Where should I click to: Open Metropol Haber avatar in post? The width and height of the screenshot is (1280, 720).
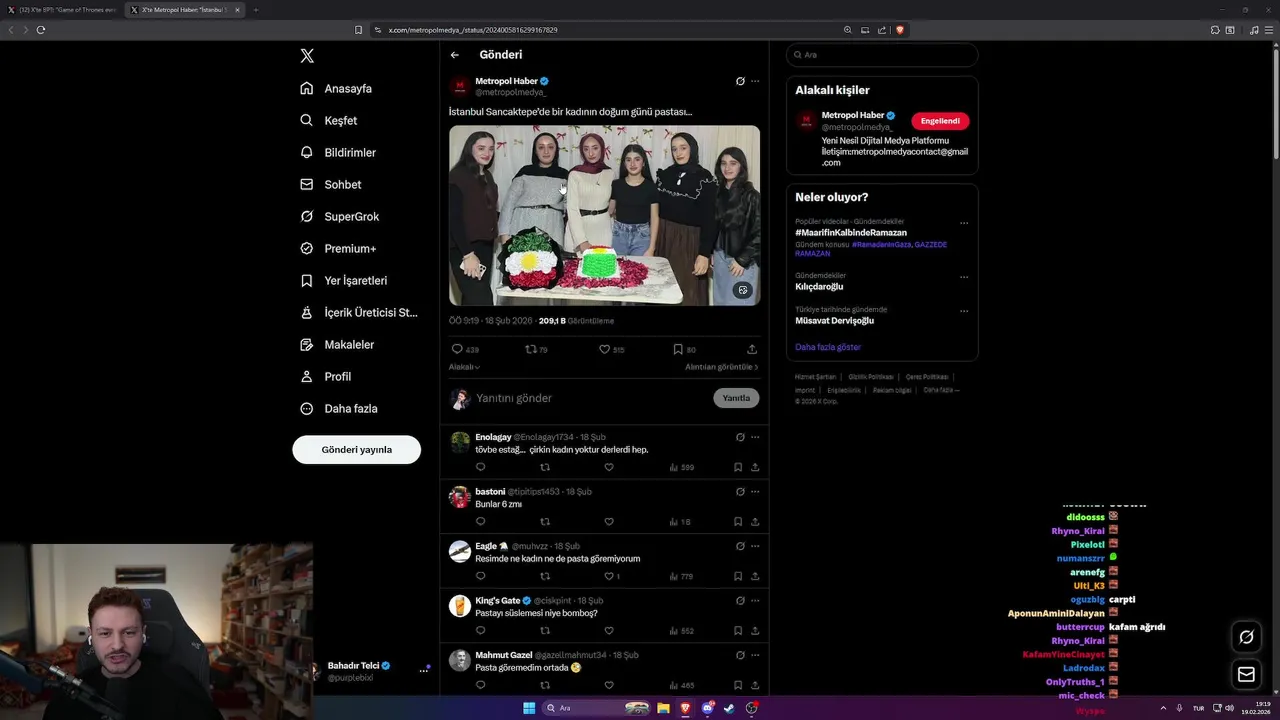(x=460, y=86)
